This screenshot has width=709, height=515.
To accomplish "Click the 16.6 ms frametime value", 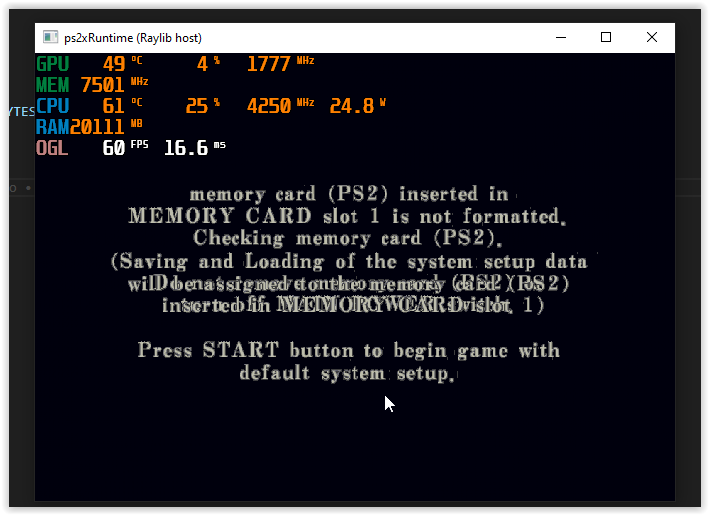I will [x=194, y=148].
